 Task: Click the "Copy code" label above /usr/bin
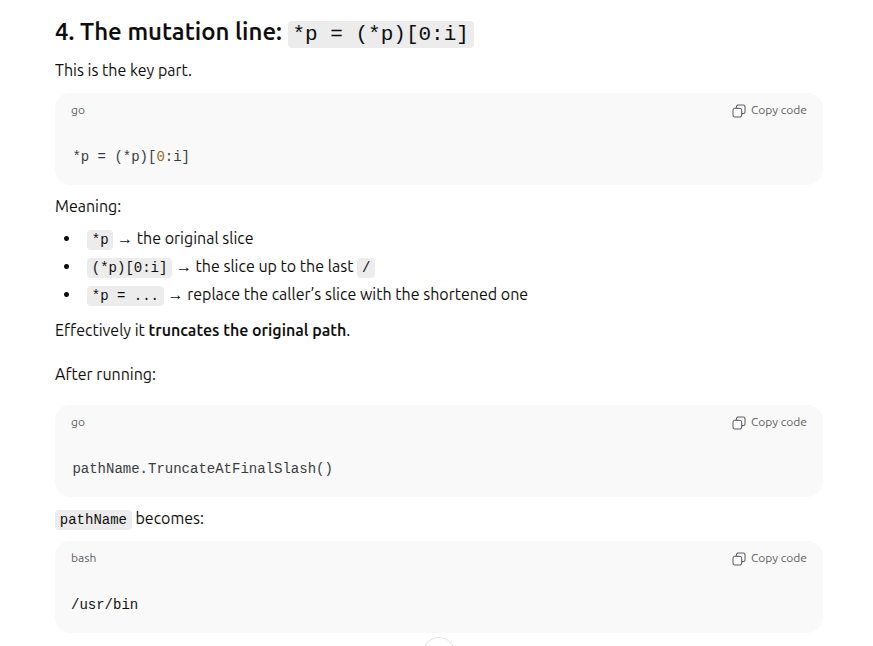[778, 558]
